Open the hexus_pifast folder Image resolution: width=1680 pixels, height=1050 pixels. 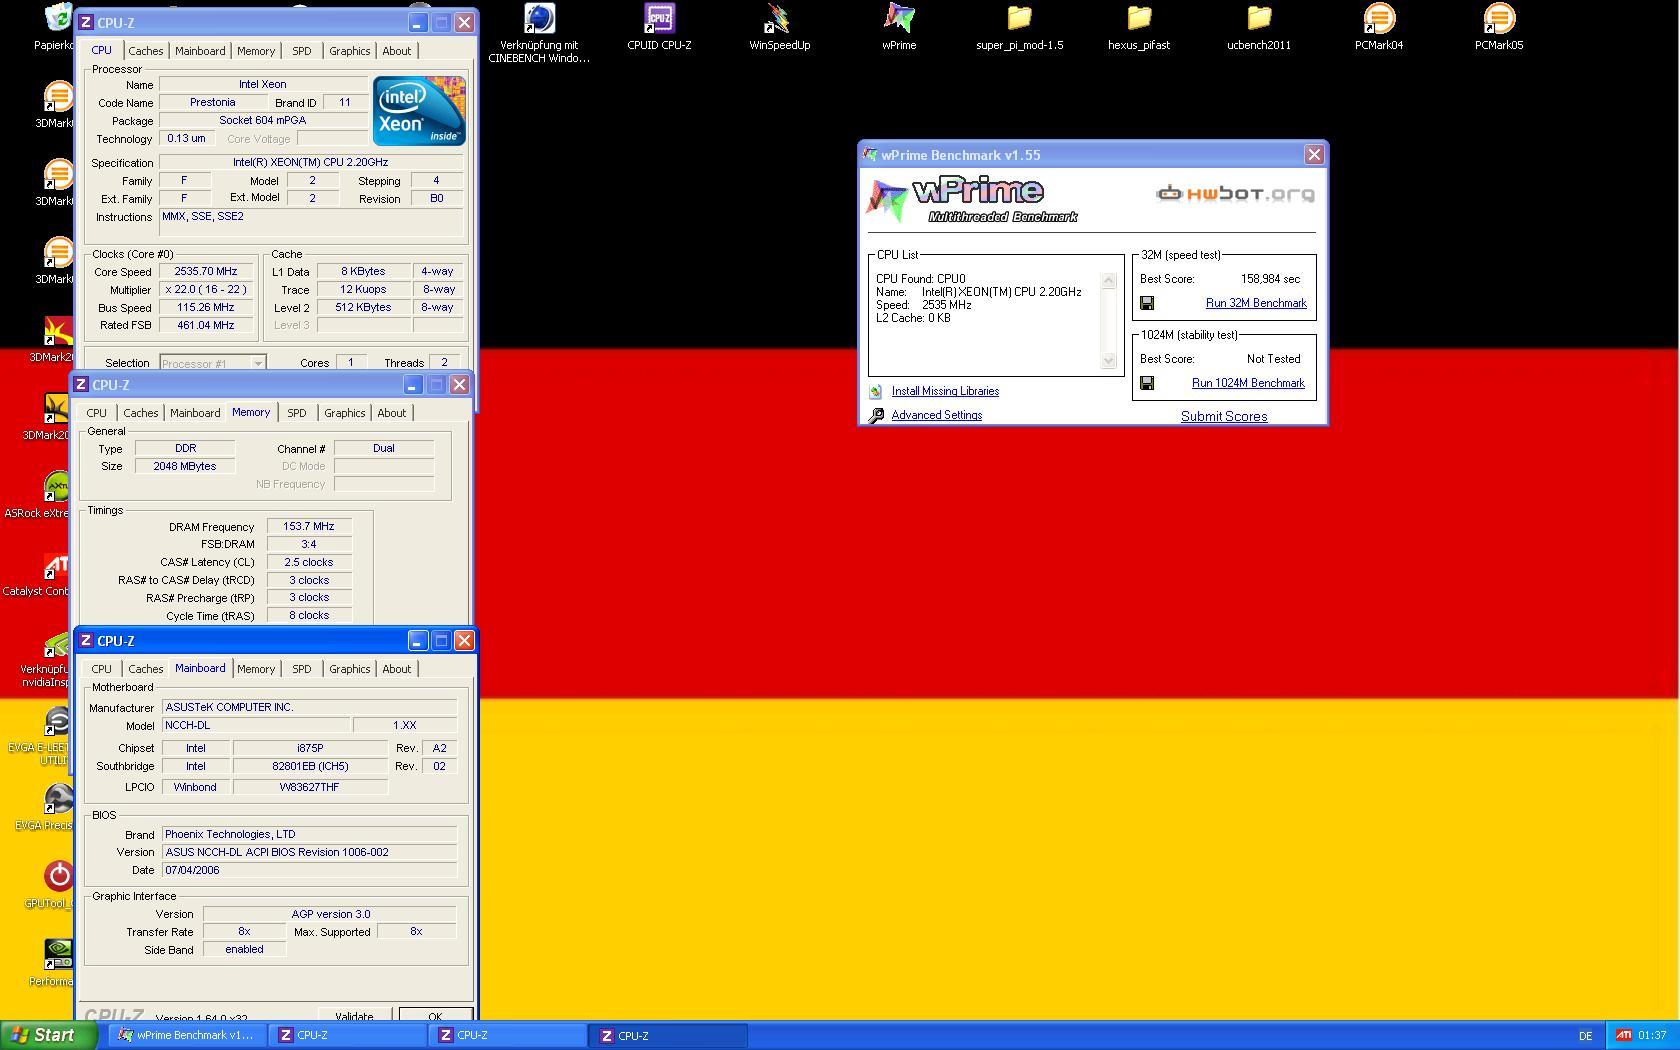tap(1139, 18)
